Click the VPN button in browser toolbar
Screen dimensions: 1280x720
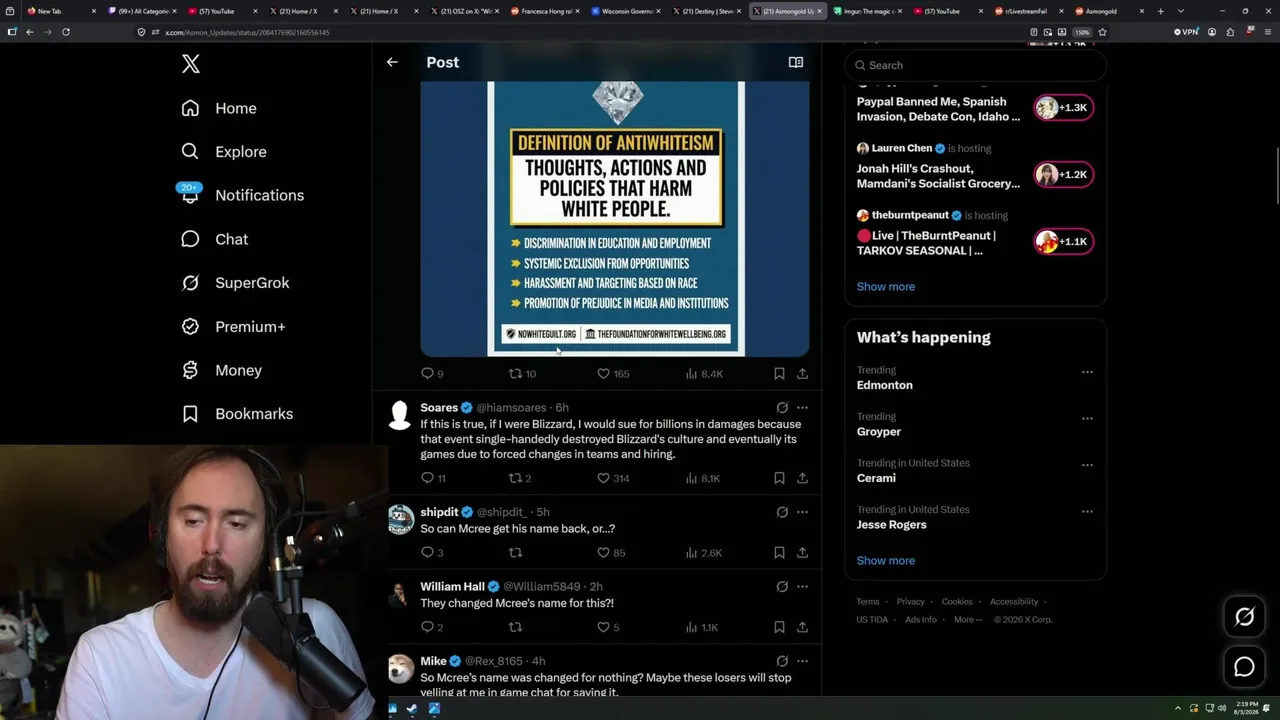[1186, 32]
